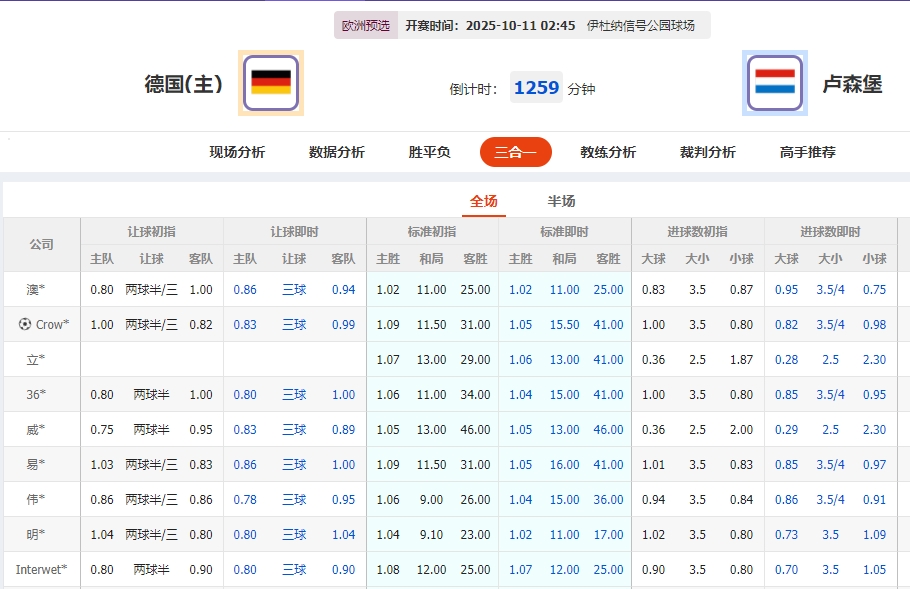Open the 高手推荐 section
Viewport: 910px width, 589px height.
(x=806, y=152)
